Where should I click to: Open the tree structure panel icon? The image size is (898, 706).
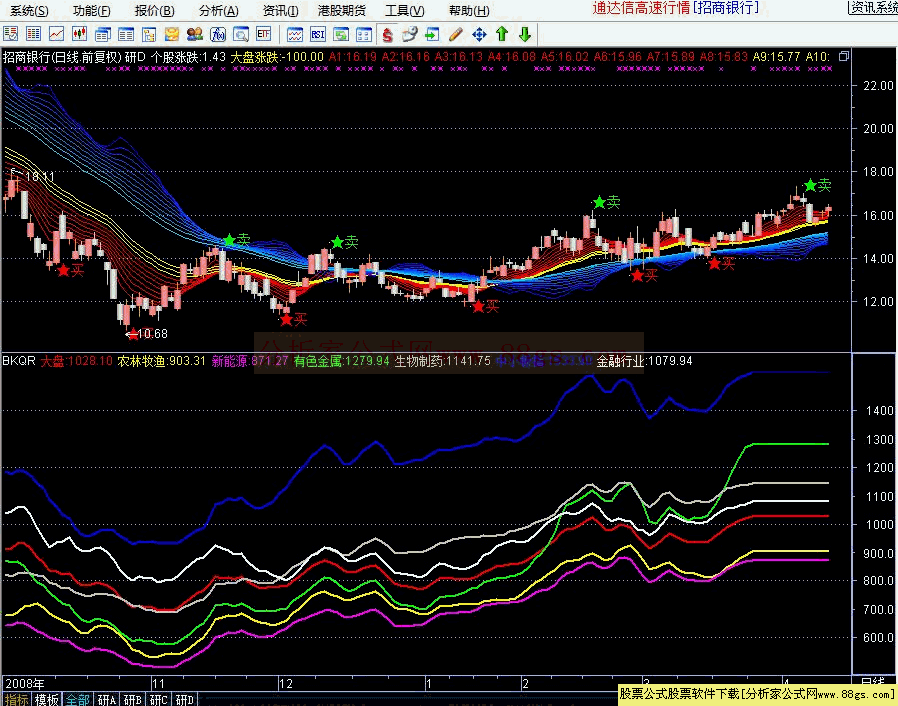pos(149,34)
